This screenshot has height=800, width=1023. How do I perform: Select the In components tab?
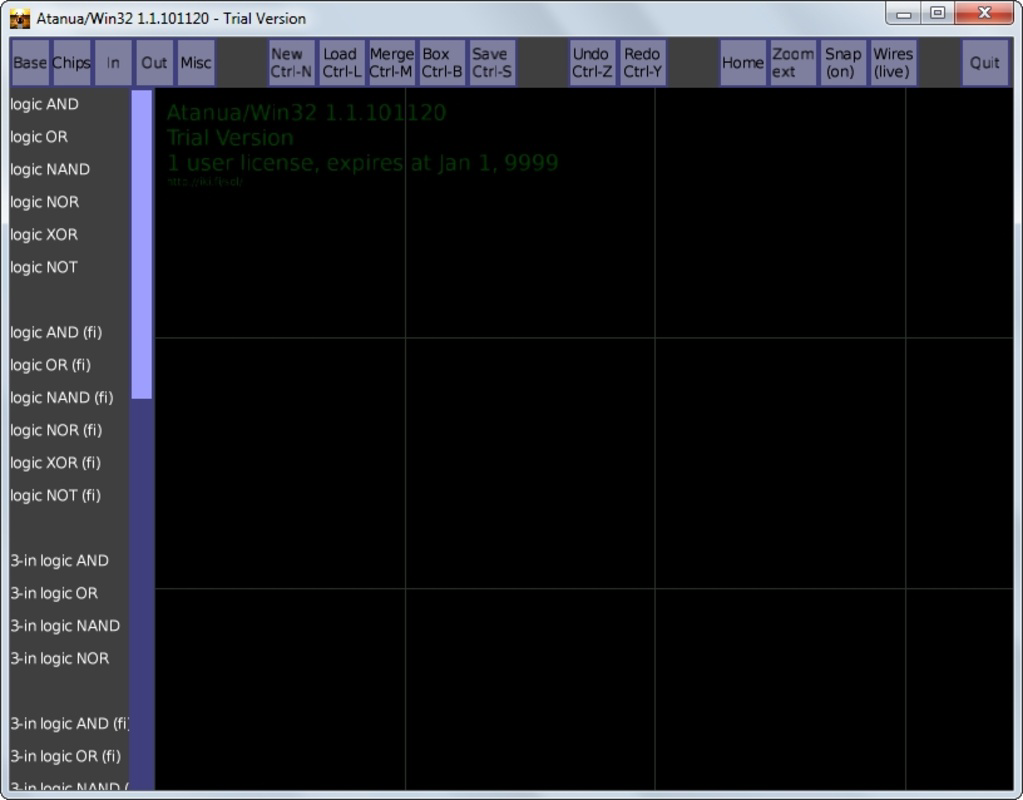[113, 63]
